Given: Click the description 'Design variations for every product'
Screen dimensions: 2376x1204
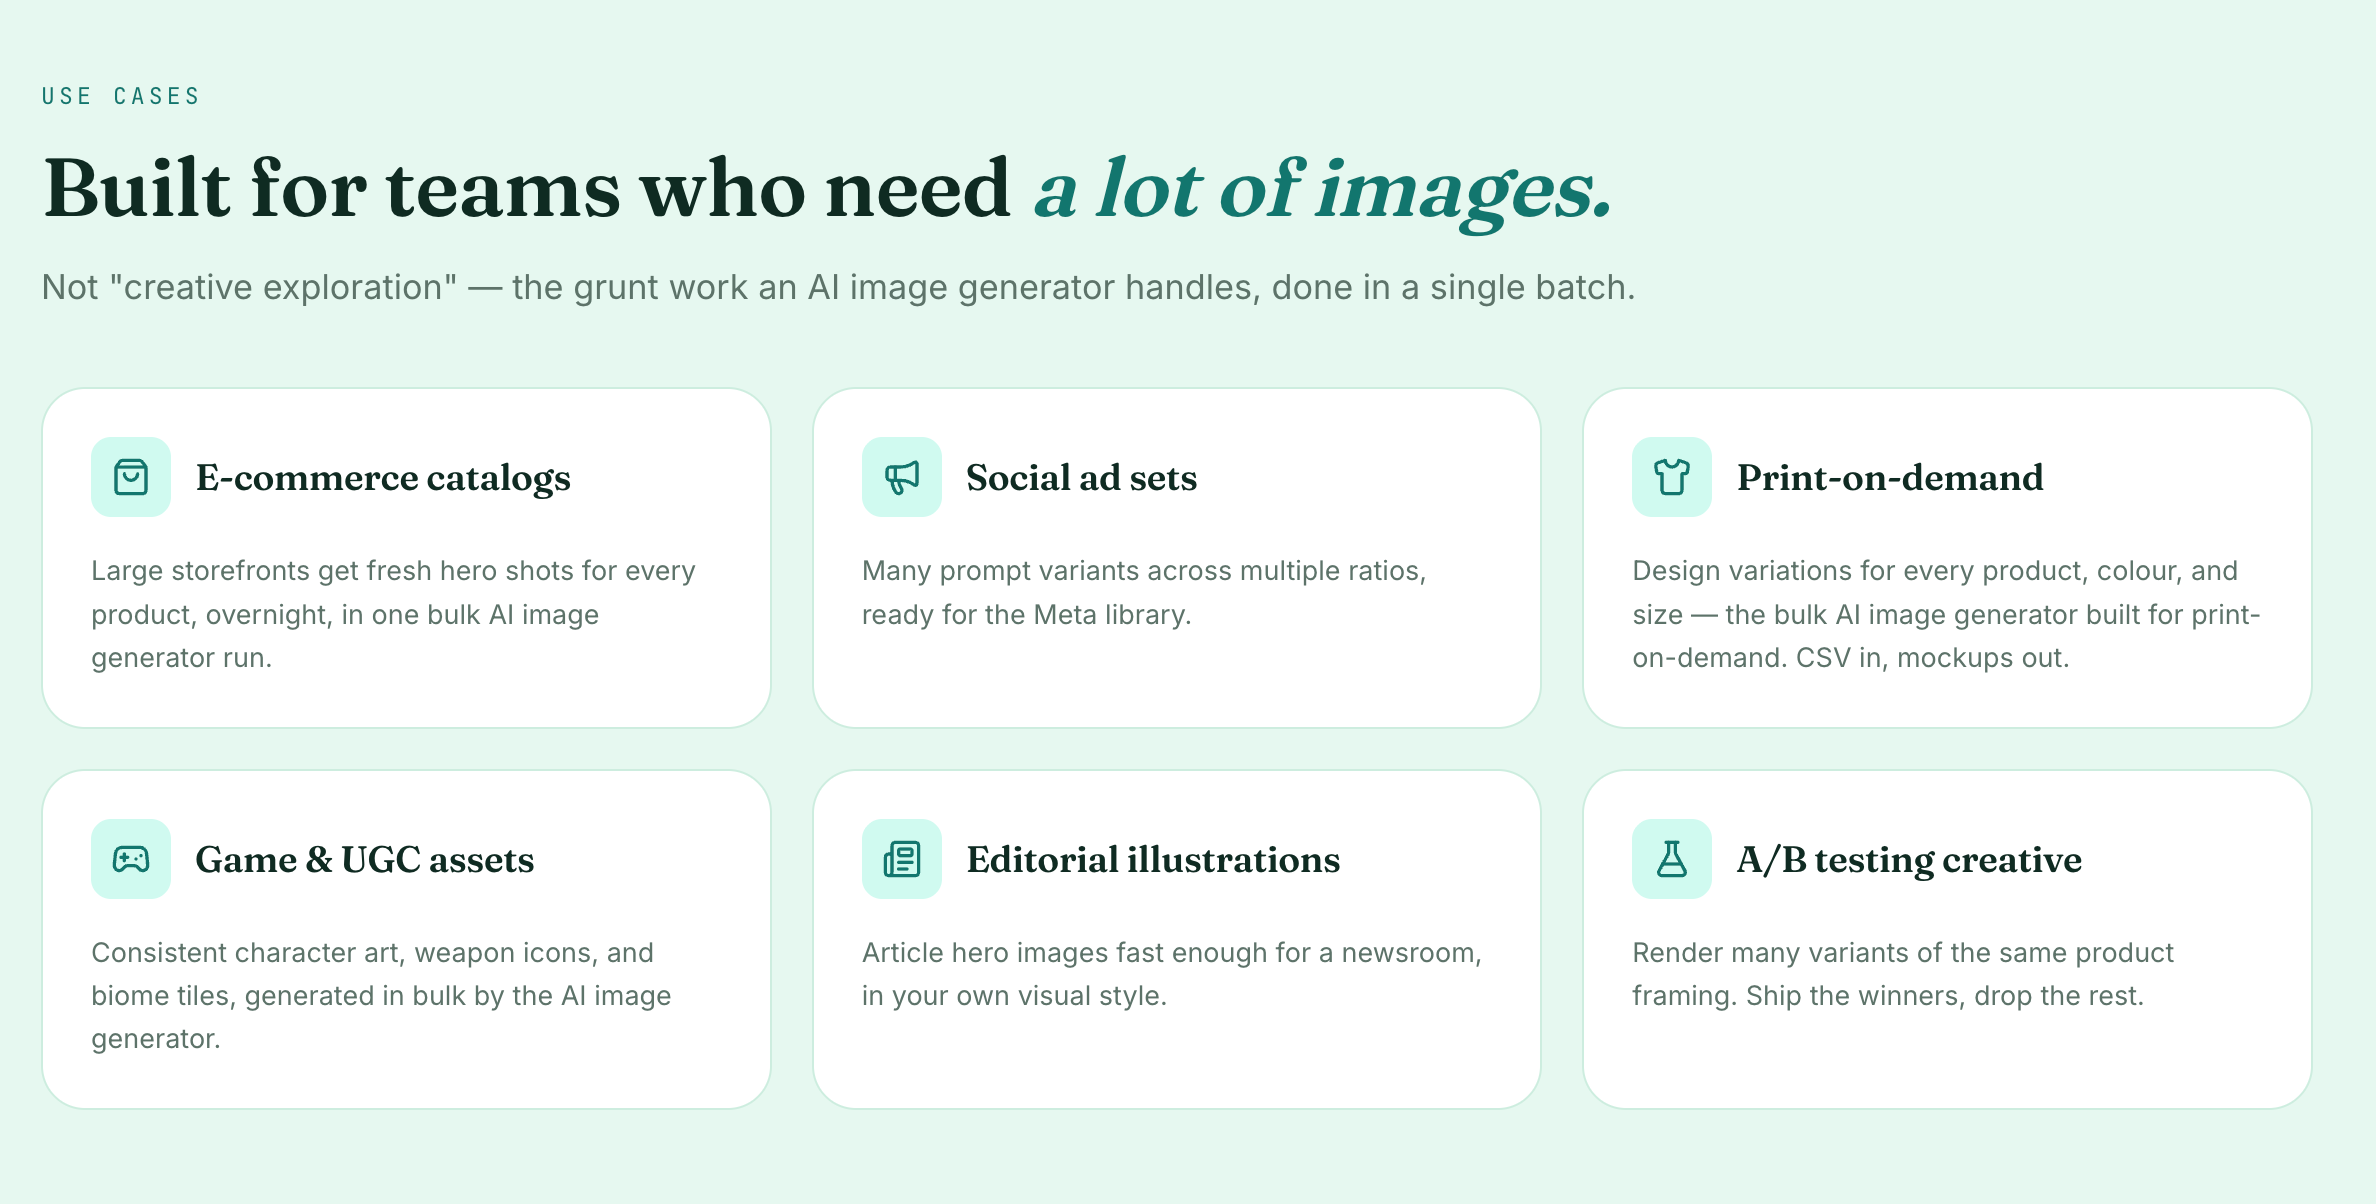Looking at the screenshot, I should [1946, 614].
